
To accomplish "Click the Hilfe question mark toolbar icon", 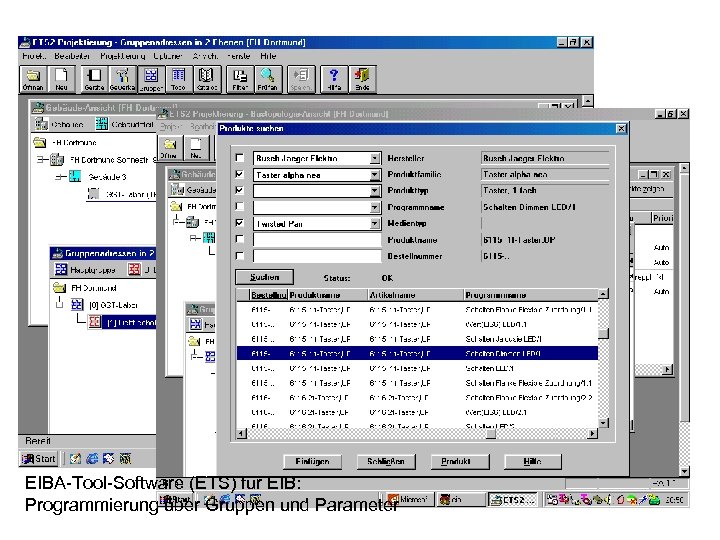I will pos(334,79).
